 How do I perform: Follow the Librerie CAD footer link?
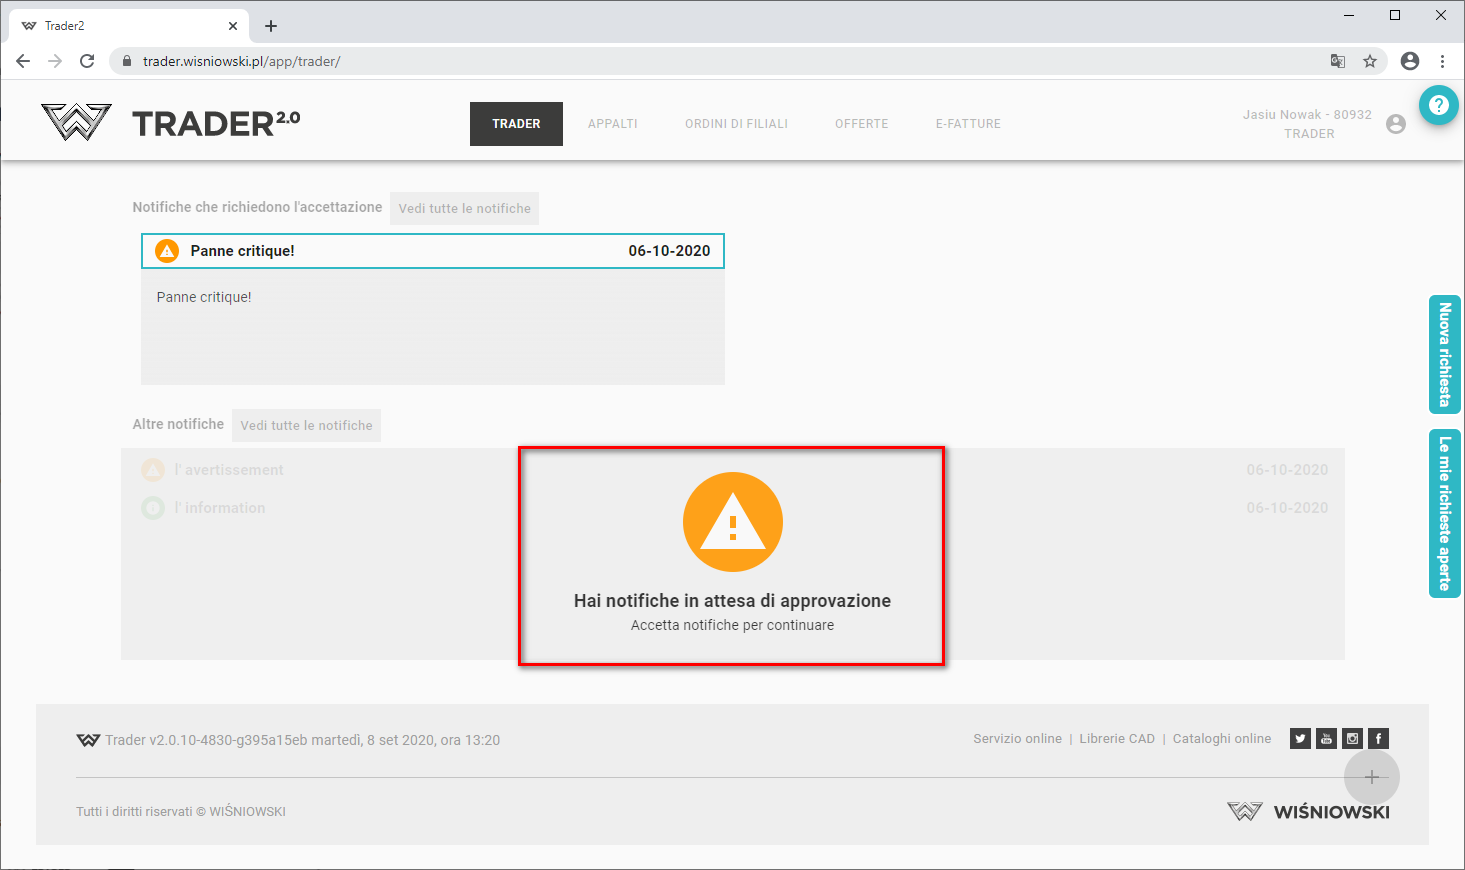1116,739
